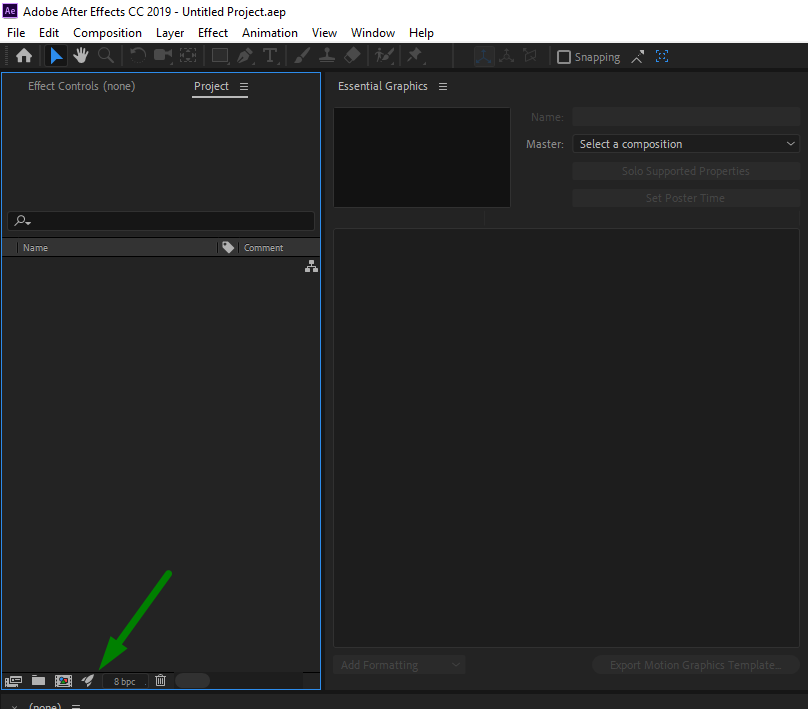The width and height of the screenshot is (808, 709).
Task: Select the Rectangle shape tool
Action: click(x=220, y=56)
